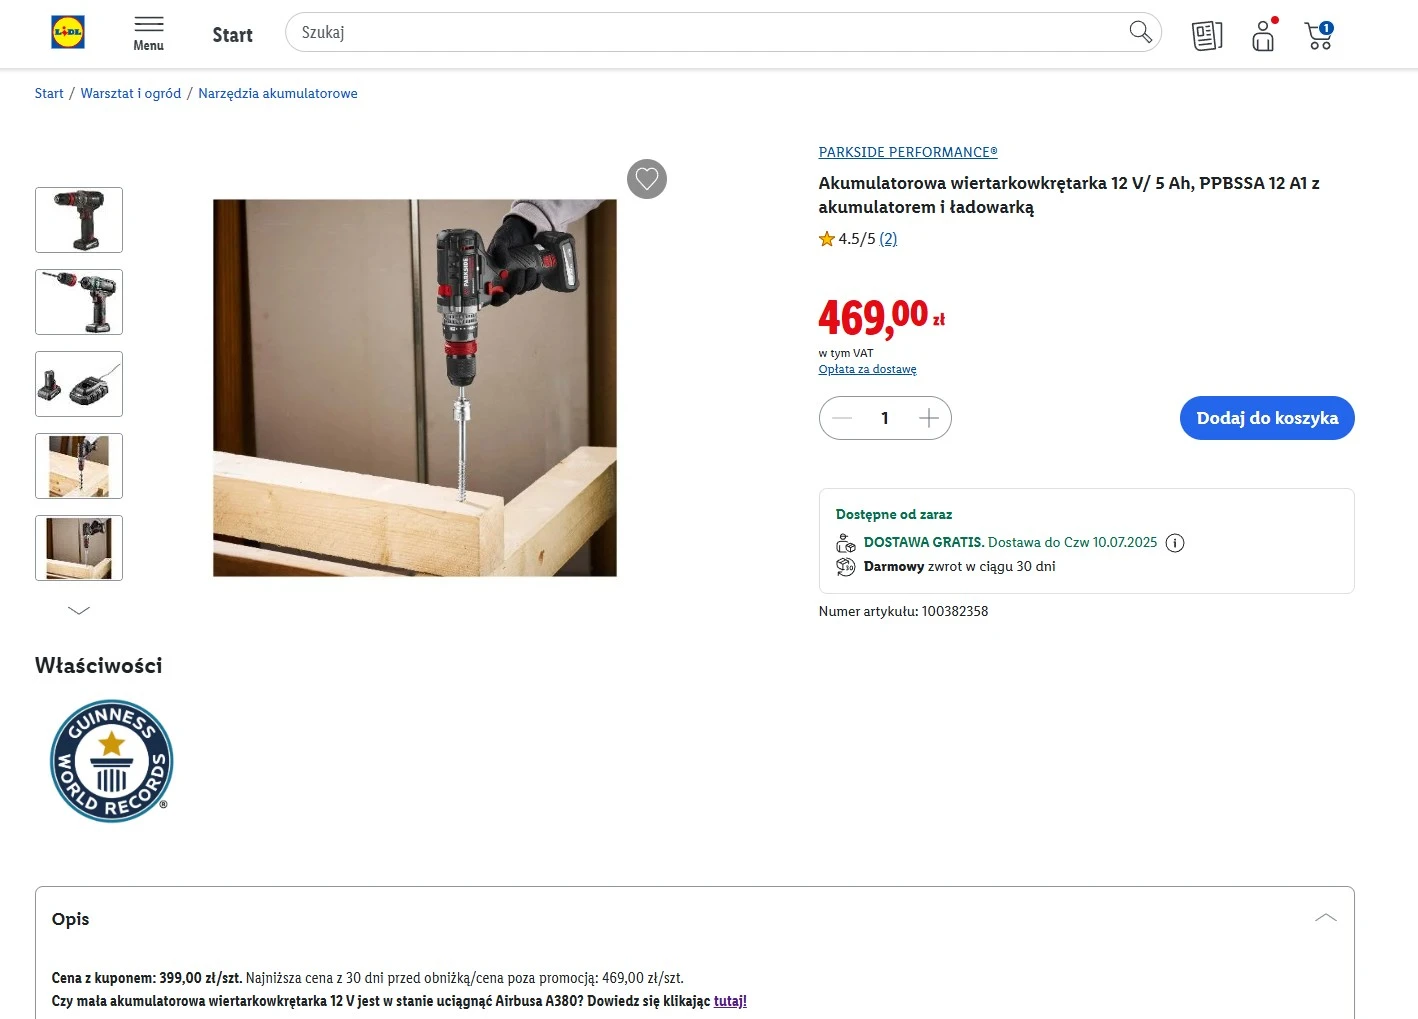Screen dimensions: 1418x1019
Task: Collapse the Opis section
Action: (x=1326, y=918)
